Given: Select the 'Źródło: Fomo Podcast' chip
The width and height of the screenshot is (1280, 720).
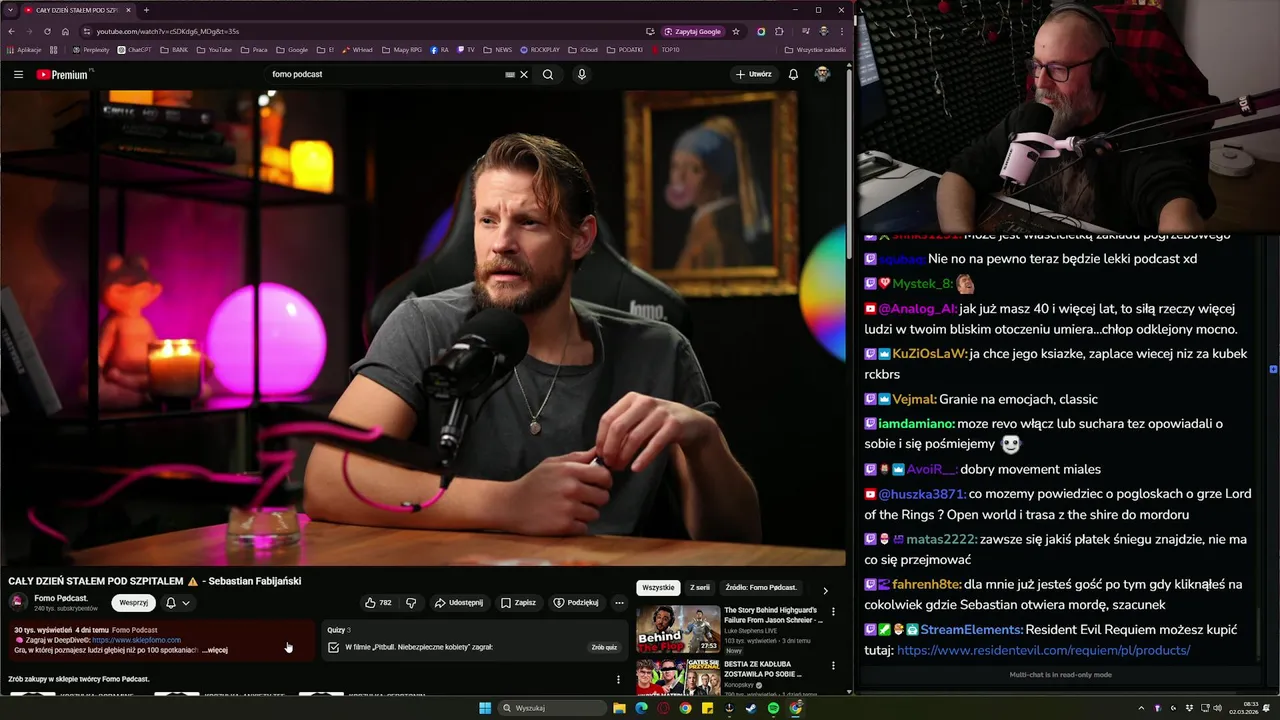Looking at the screenshot, I should coord(761,588).
